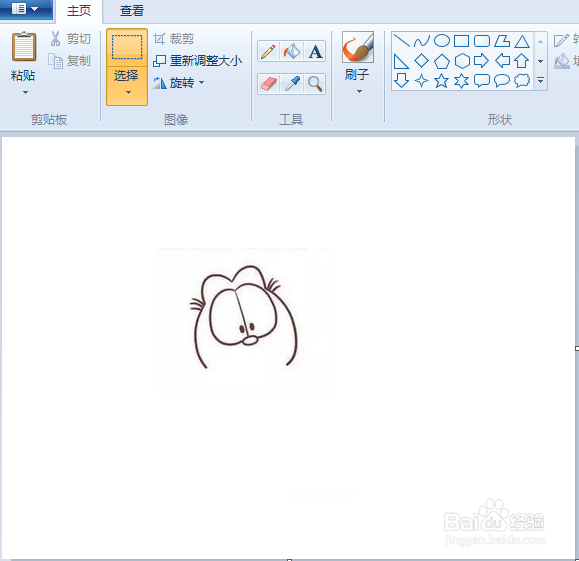Select the Curve shape
Image resolution: width=579 pixels, height=561 pixels.
click(x=422, y=41)
